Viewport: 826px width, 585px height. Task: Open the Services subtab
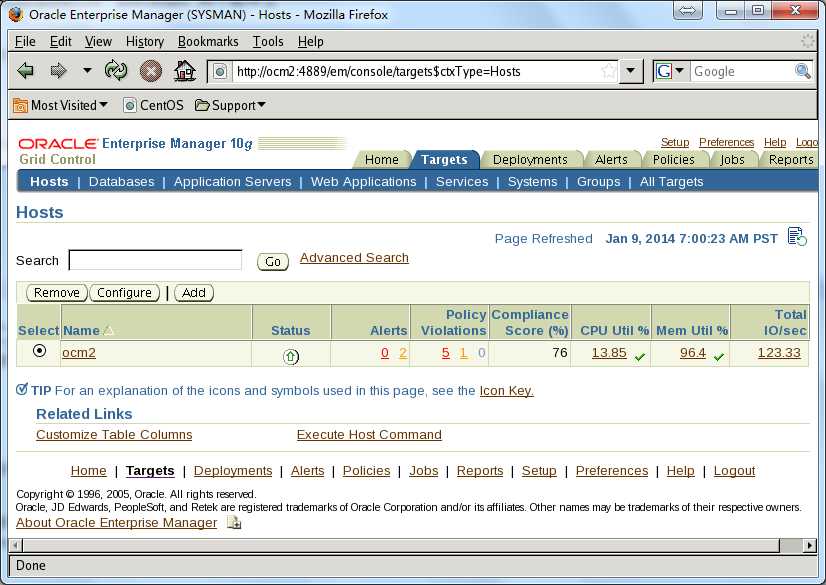pyautogui.click(x=462, y=182)
